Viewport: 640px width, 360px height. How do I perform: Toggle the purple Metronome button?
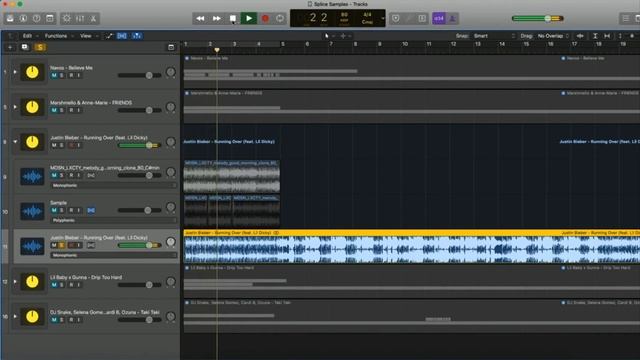click(x=452, y=18)
